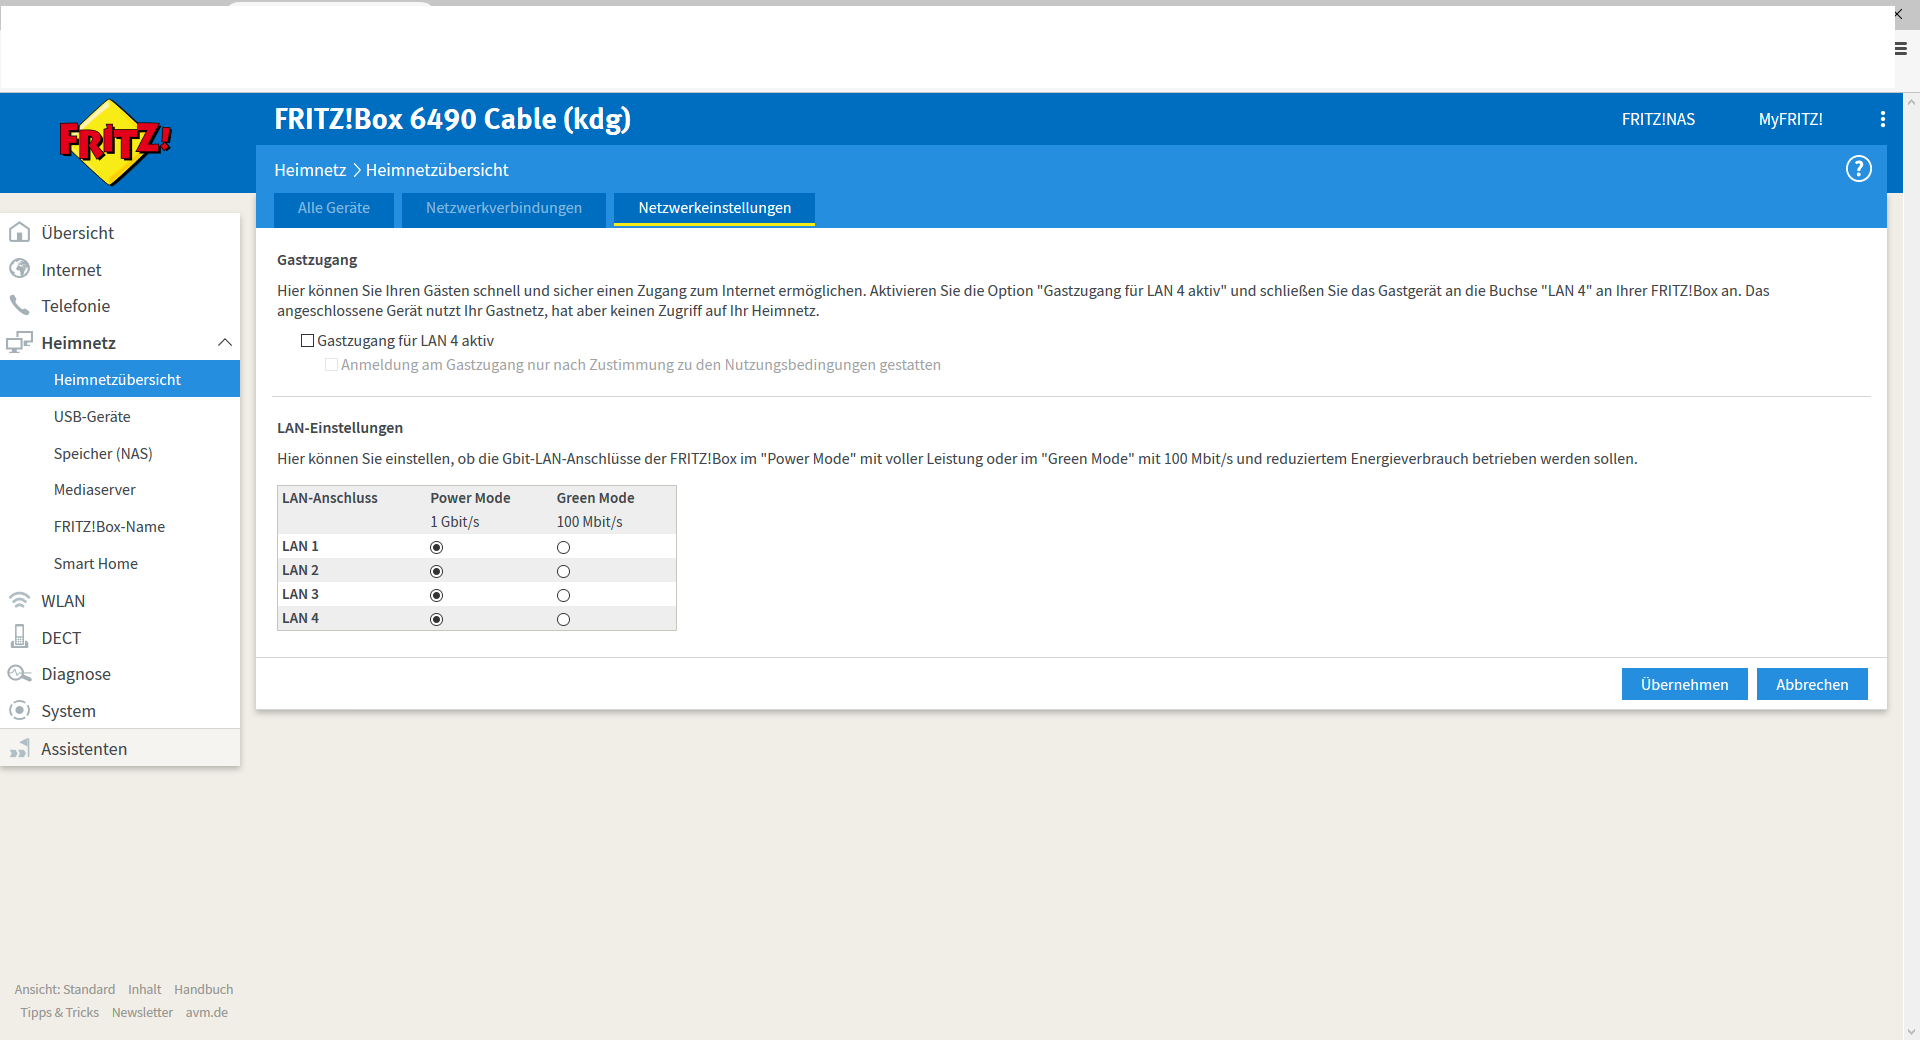Open avm.de footer link

[206, 1012]
